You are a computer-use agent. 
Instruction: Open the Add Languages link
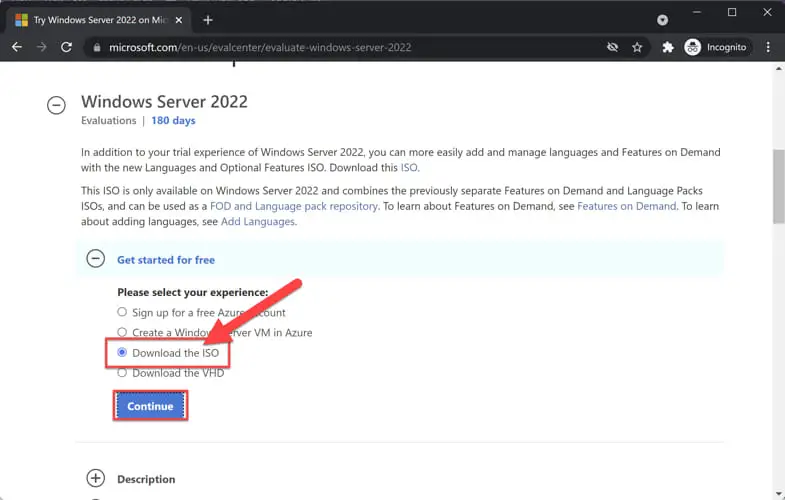258,222
